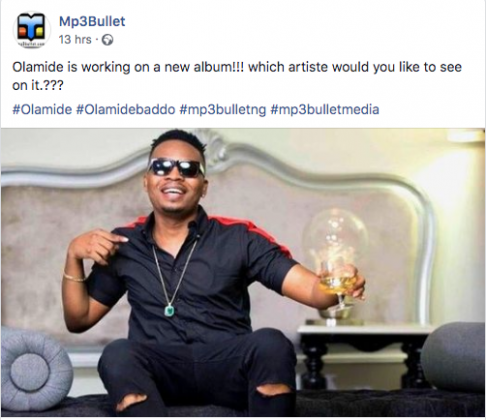The width and height of the screenshot is (486, 420).
Task: Open the Mp3Bullet profile avatar
Action: [31, 30]
